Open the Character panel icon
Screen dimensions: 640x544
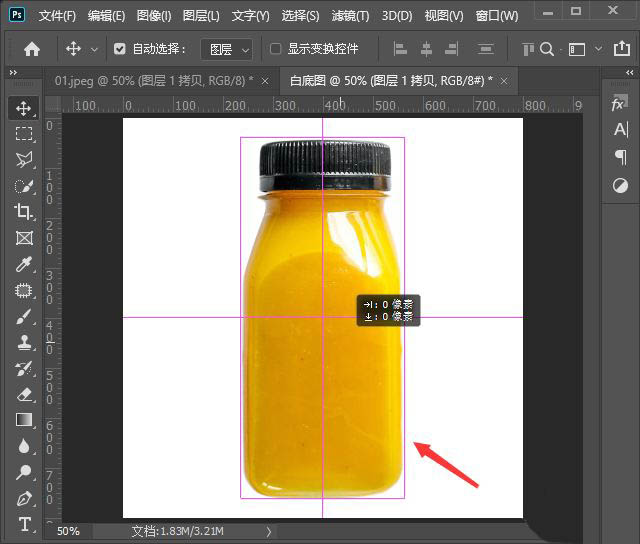click(621, 129)
